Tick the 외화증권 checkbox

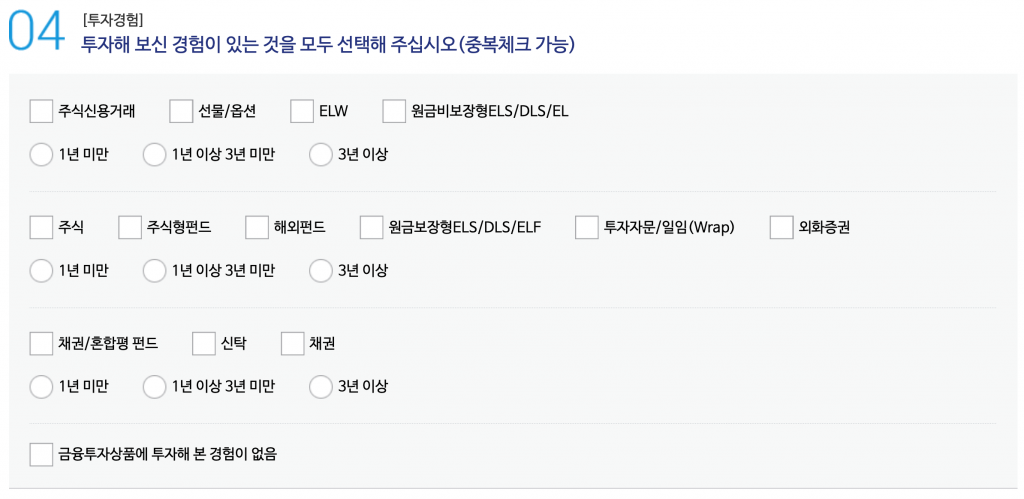point(782,228)
